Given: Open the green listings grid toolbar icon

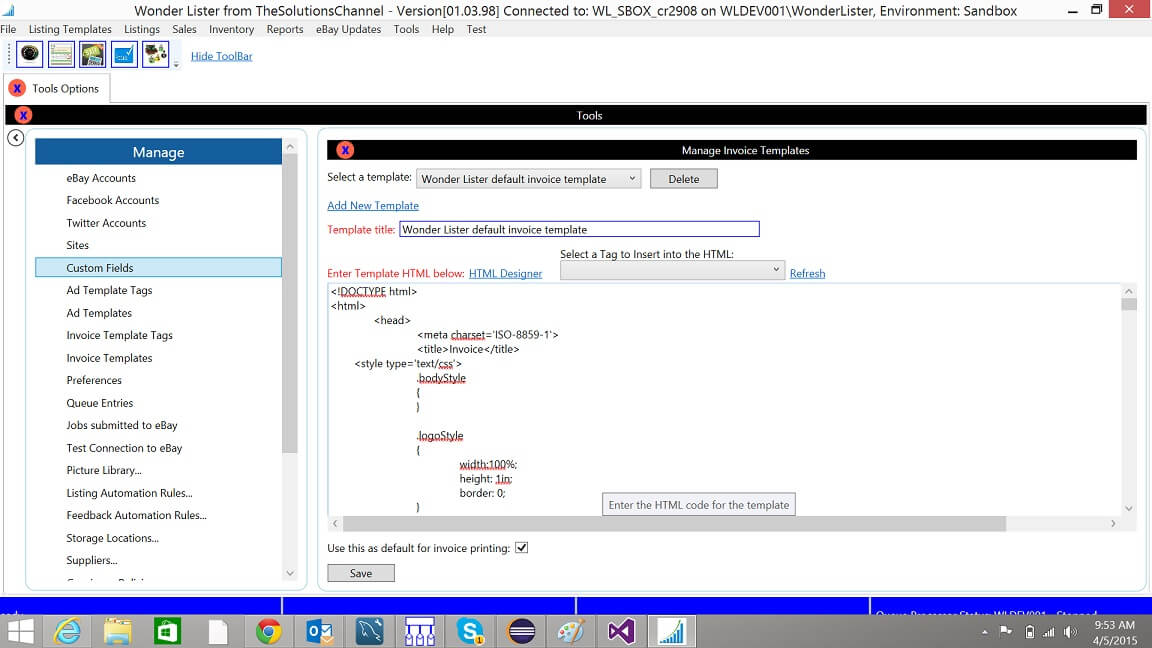Looking at the screenshot, I should click(x=61, y=53).
